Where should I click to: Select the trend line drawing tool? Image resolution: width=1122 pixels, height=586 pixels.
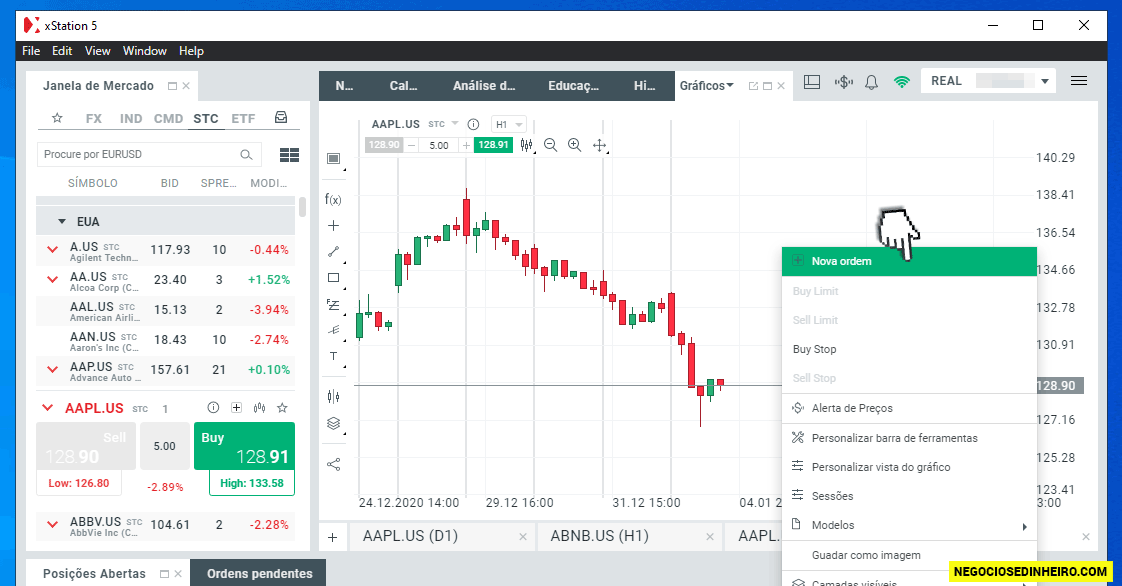pyautogui.click(x=333, y=251)
